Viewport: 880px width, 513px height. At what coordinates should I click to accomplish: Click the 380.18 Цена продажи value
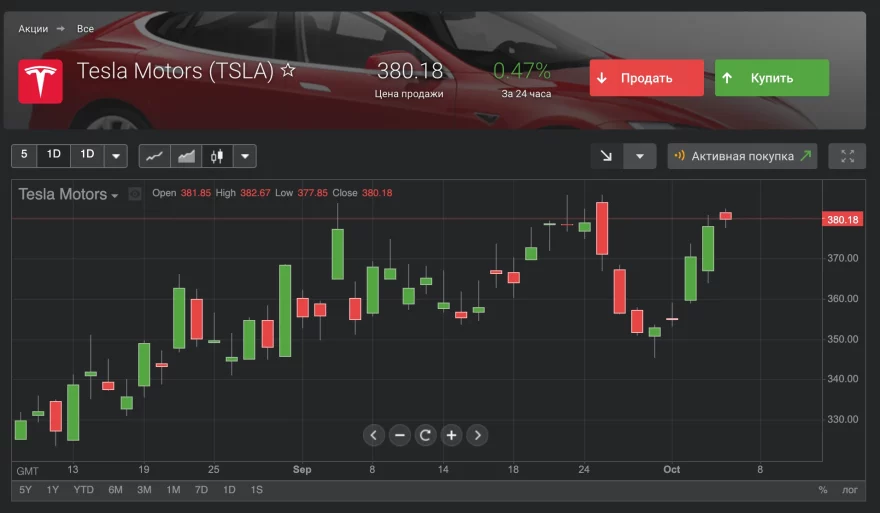coord(410,71)
